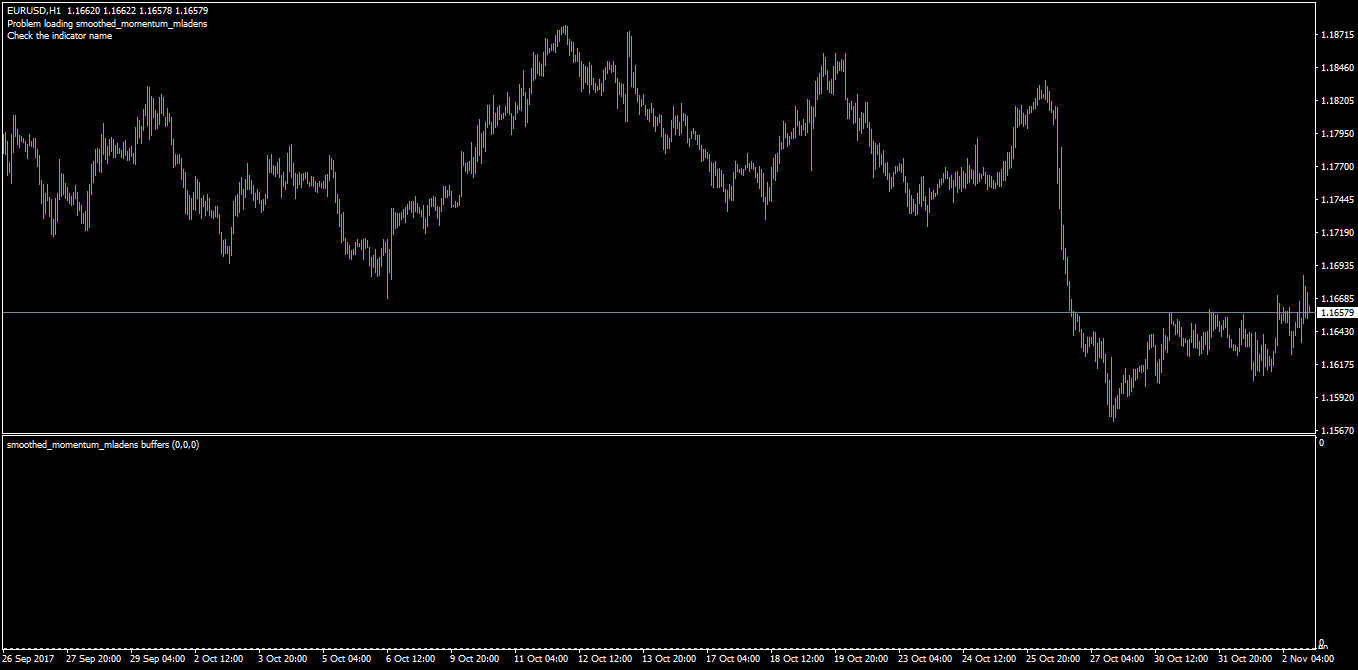Click the 19 Oct 20:00 time label

click(862, 659)
